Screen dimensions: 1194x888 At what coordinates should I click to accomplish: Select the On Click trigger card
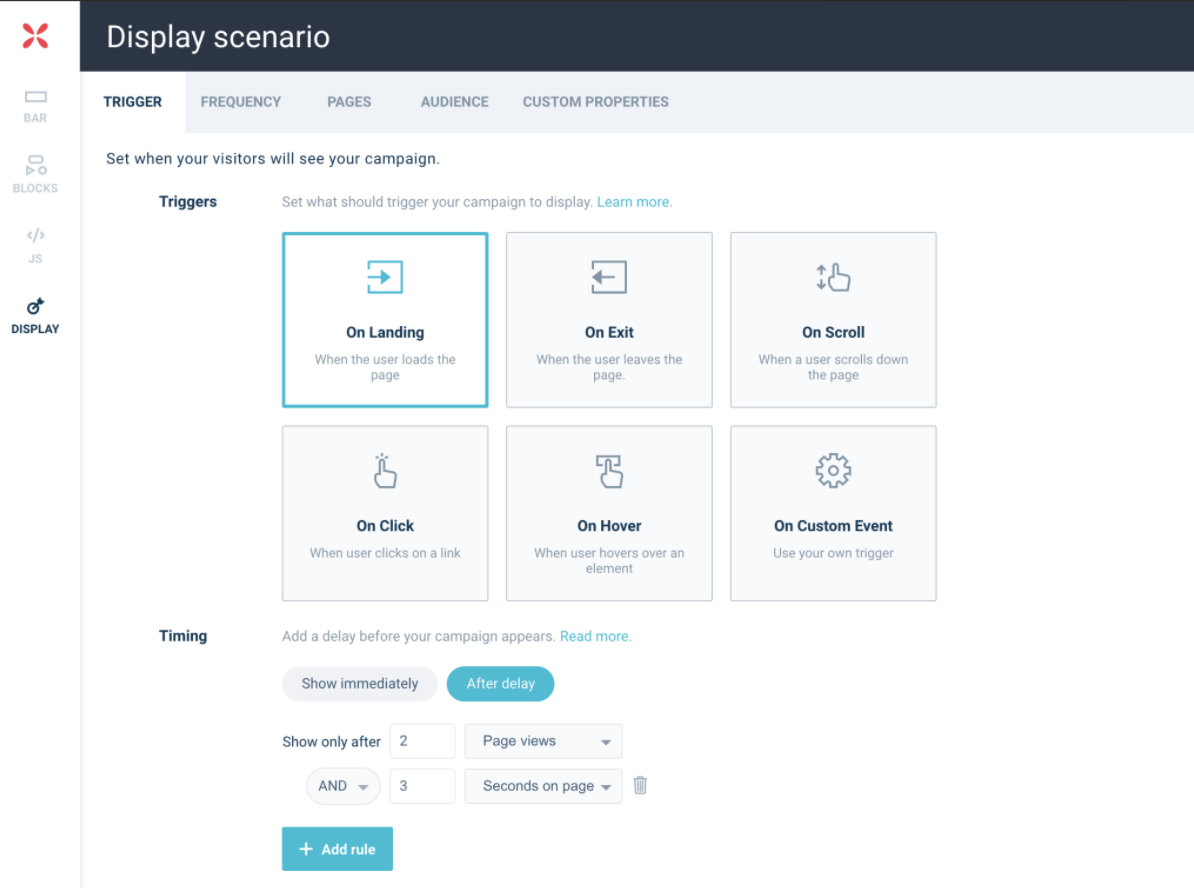coord(385,513)
